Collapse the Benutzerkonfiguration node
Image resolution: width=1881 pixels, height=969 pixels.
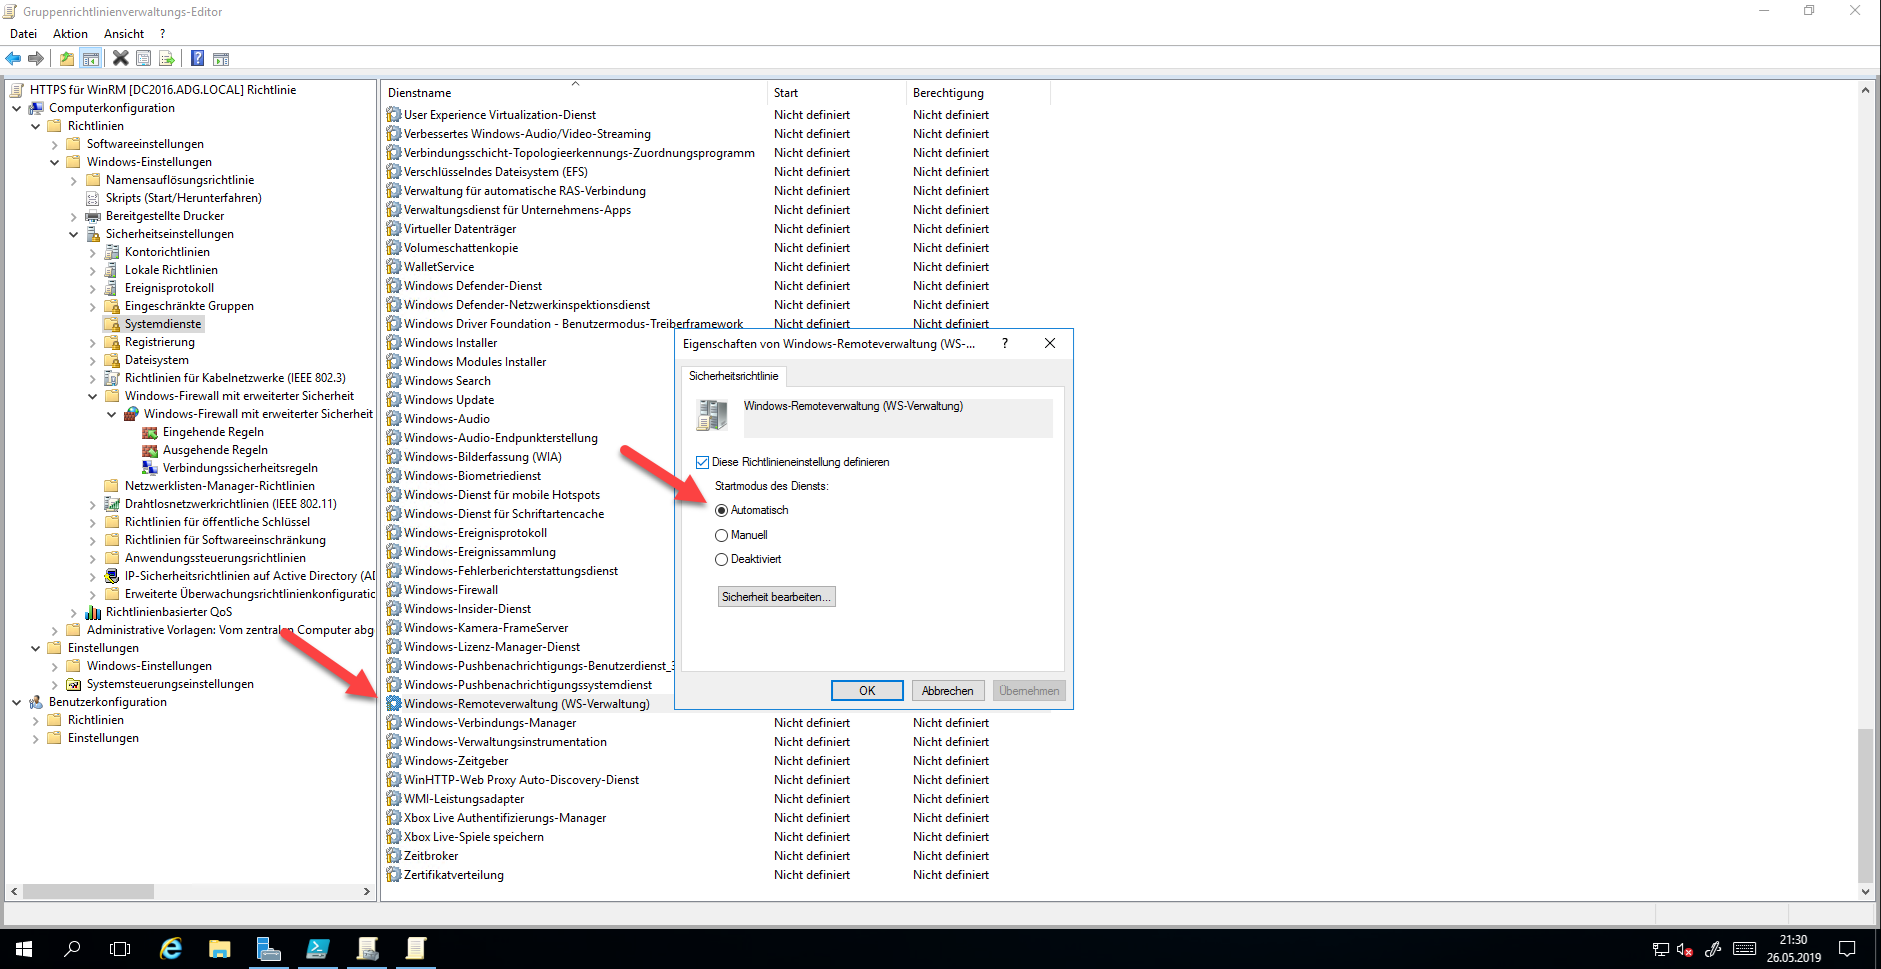[x=17, y=702]
